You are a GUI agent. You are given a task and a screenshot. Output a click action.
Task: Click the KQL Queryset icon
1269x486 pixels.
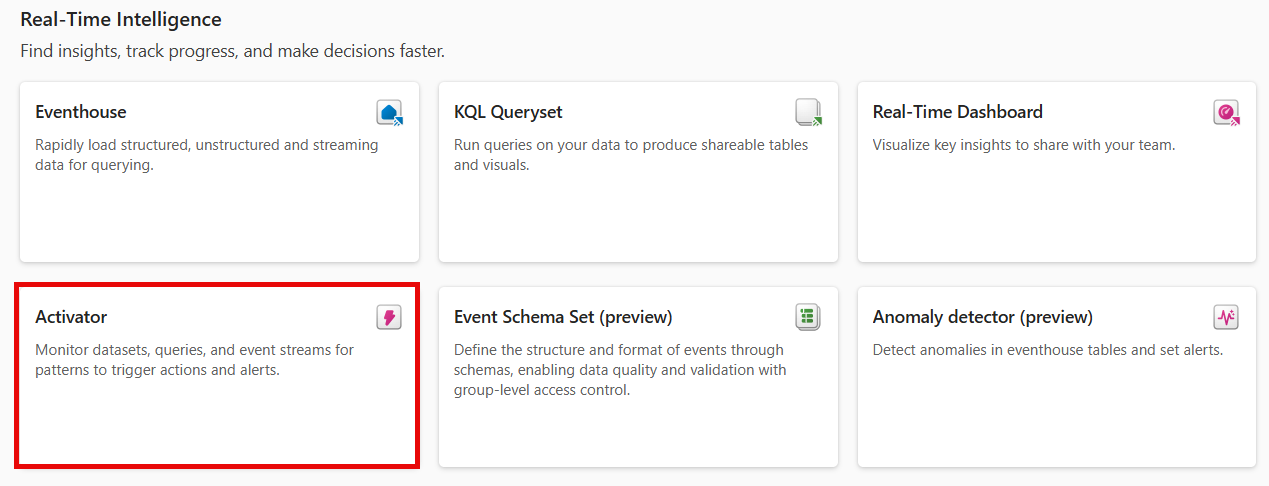pos(808,113)
